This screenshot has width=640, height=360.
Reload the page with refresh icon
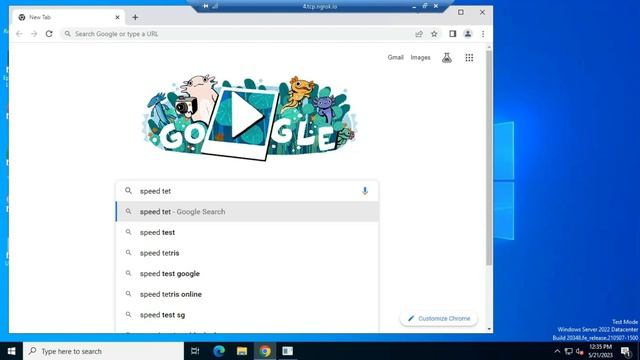49,34
